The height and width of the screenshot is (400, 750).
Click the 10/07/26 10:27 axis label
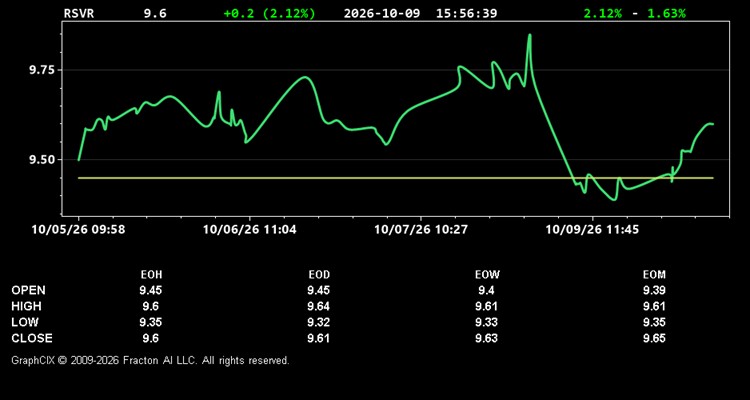coord(421,230)
